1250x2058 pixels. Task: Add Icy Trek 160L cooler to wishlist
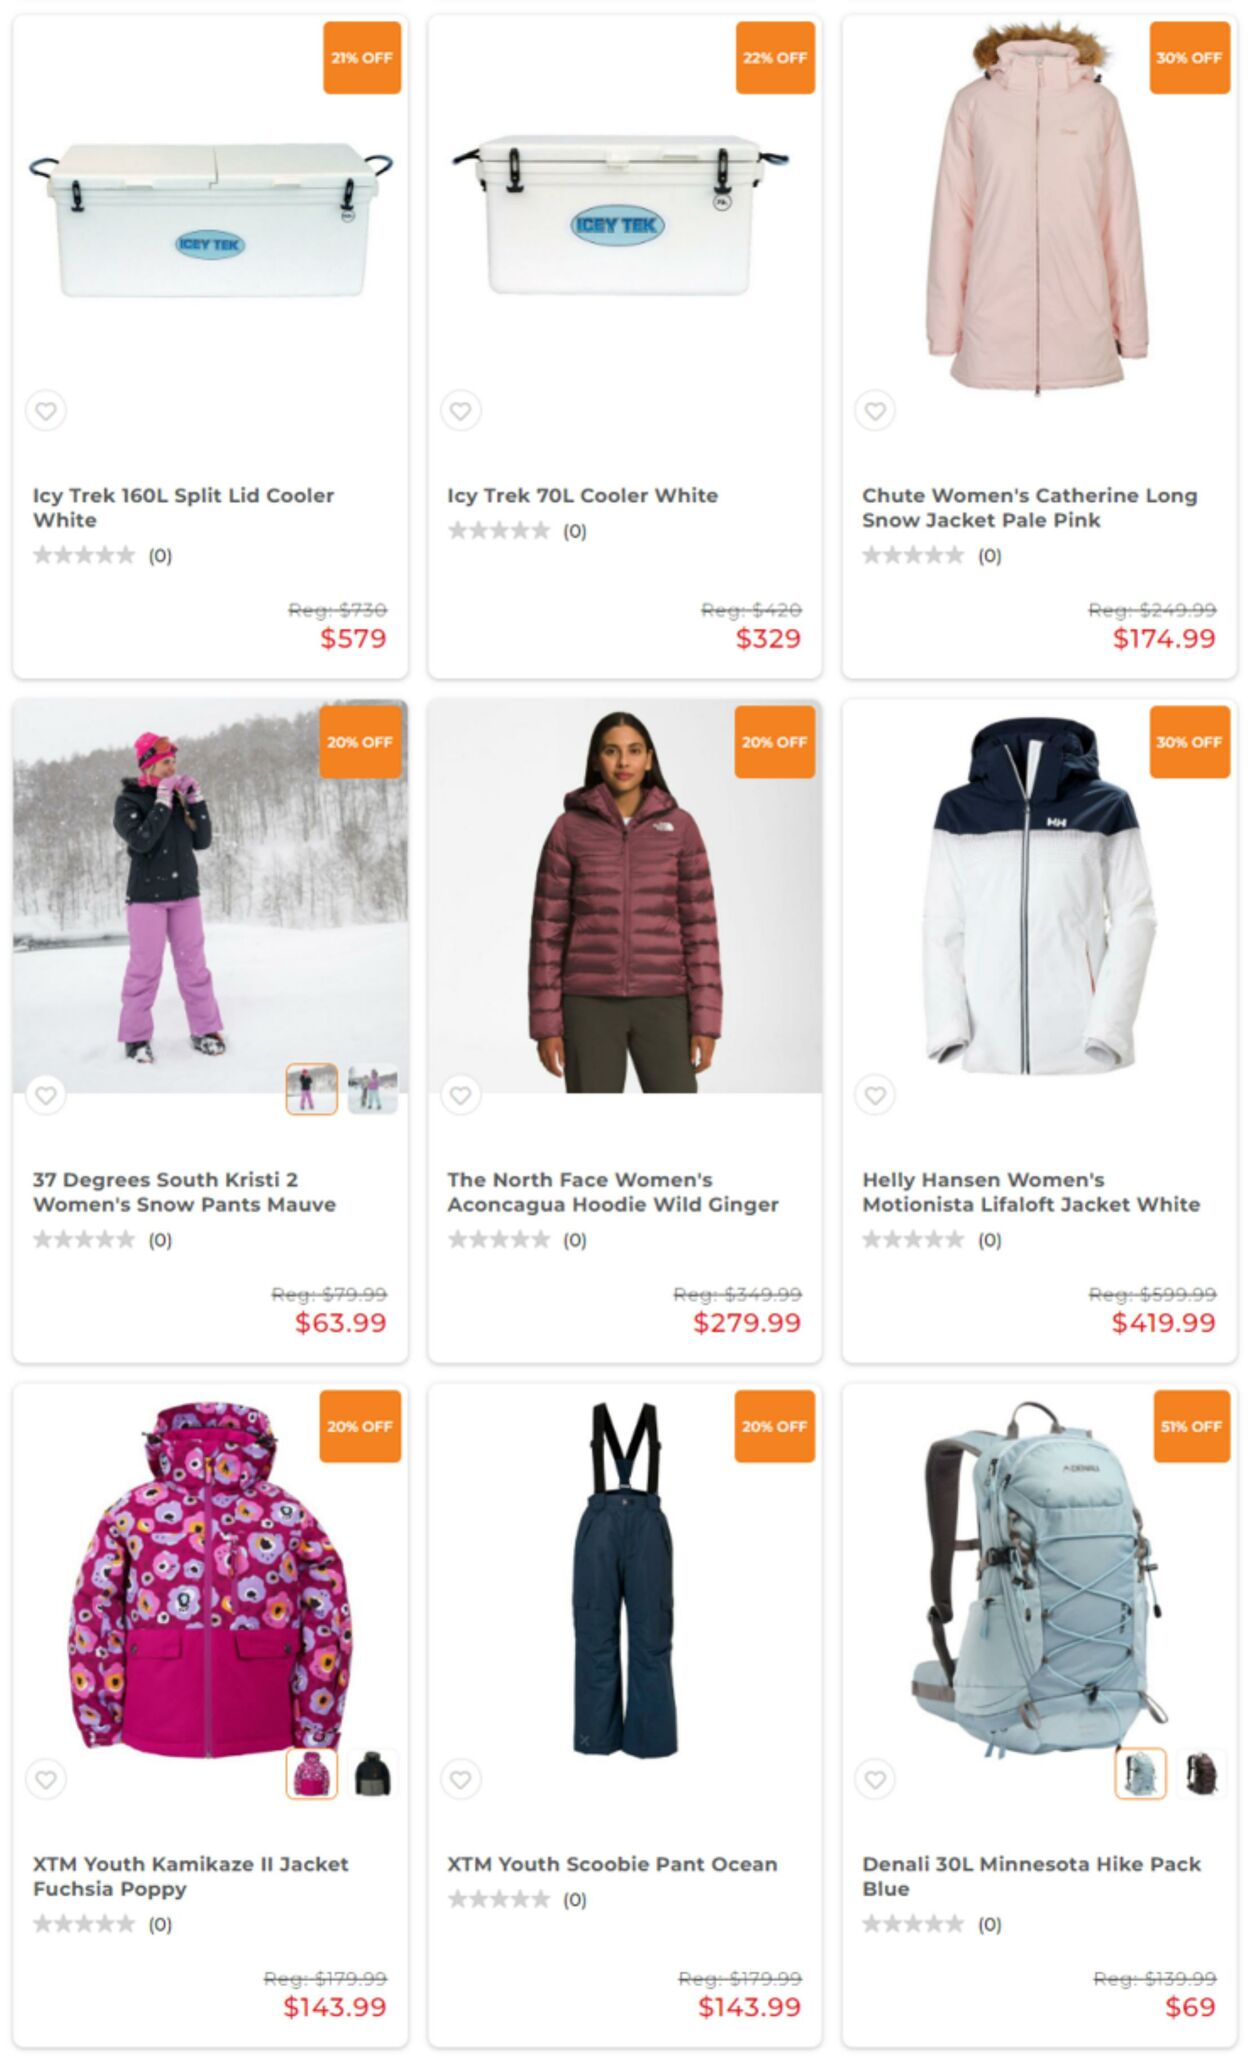[46, 411]
